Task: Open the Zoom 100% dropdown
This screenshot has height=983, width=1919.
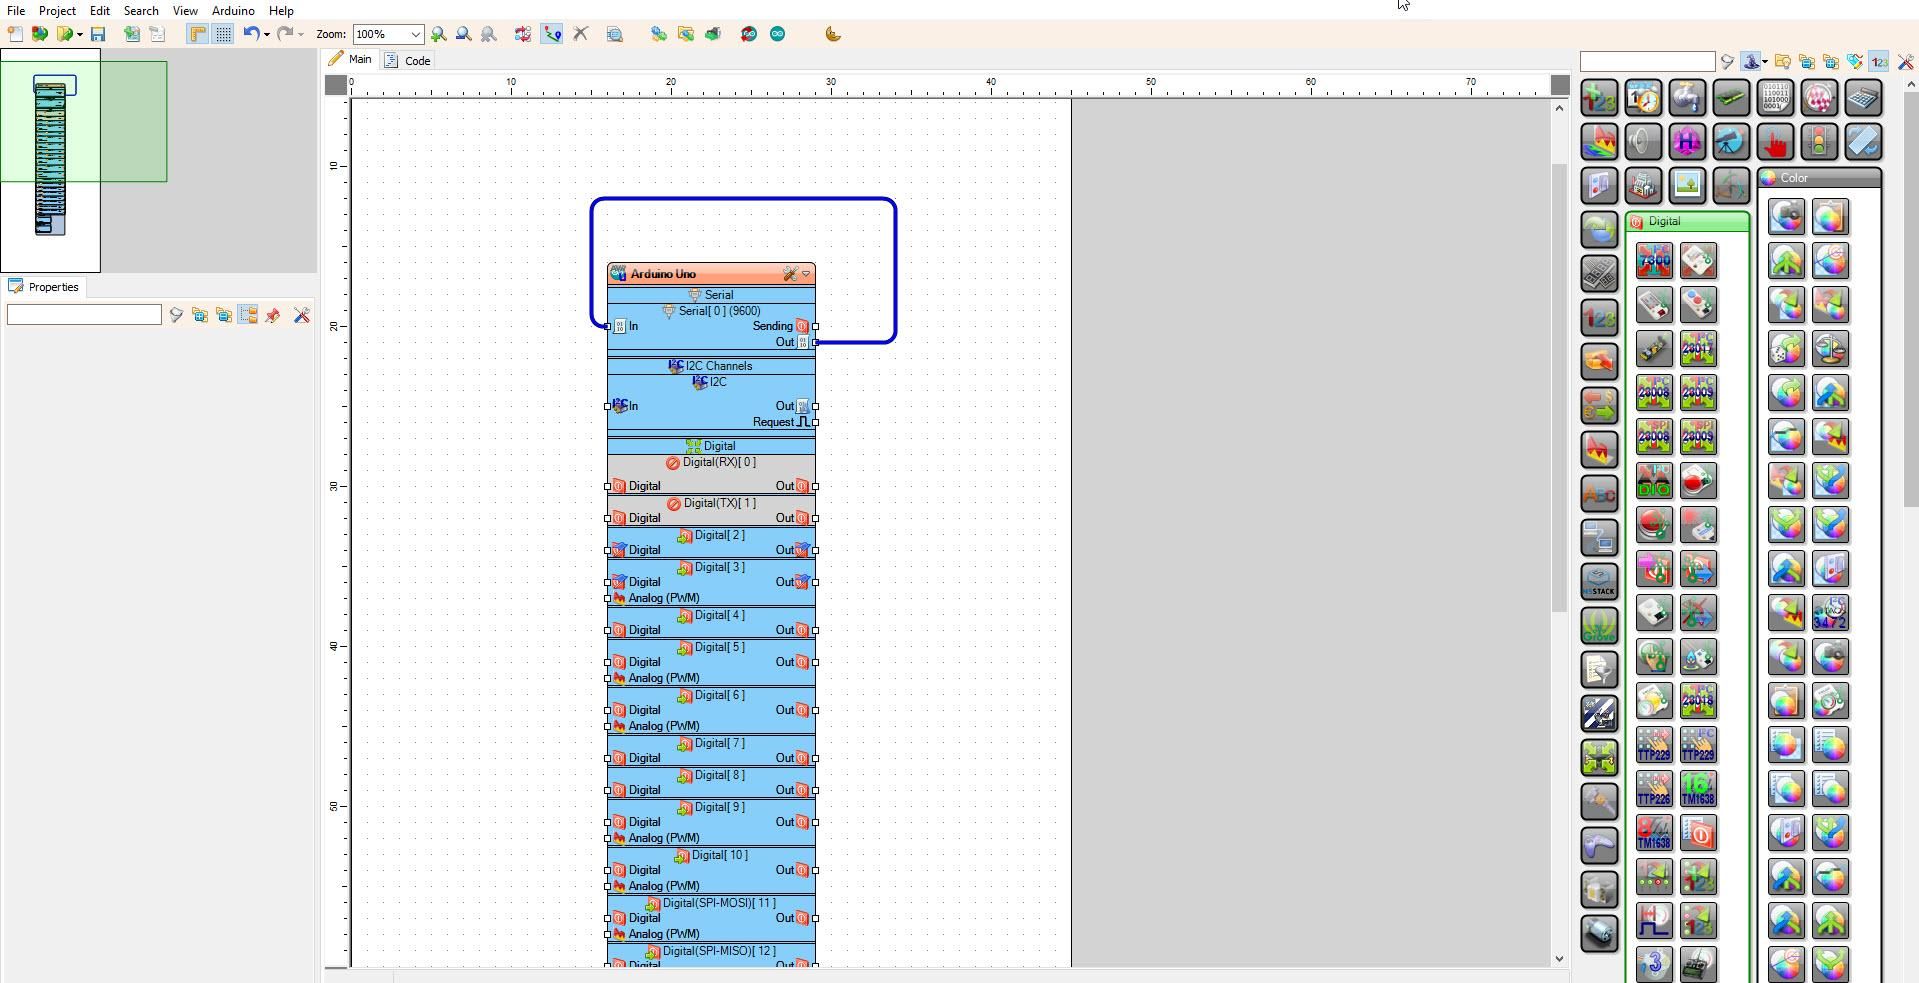Action: pyautogui.click(x=416, y=34)
